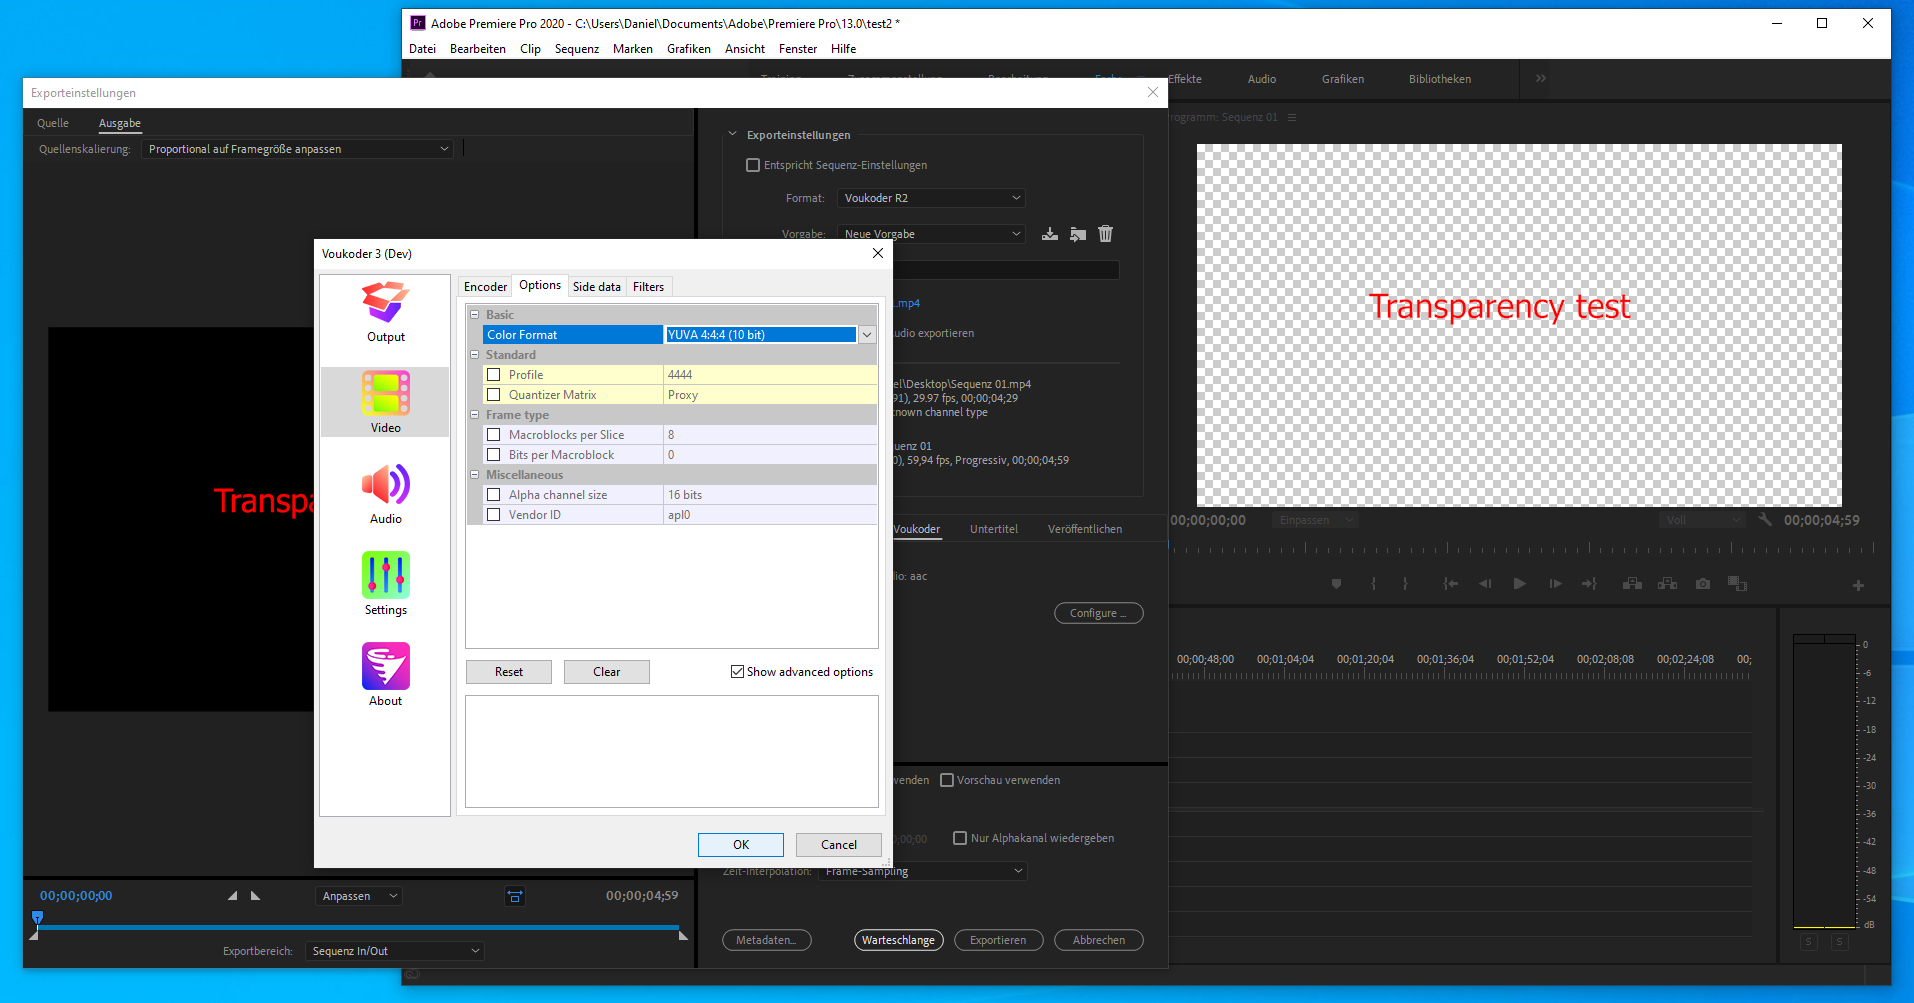Enable Alpha channel size checkbox
The image size is (1914, 1003).
coord(494,495)
